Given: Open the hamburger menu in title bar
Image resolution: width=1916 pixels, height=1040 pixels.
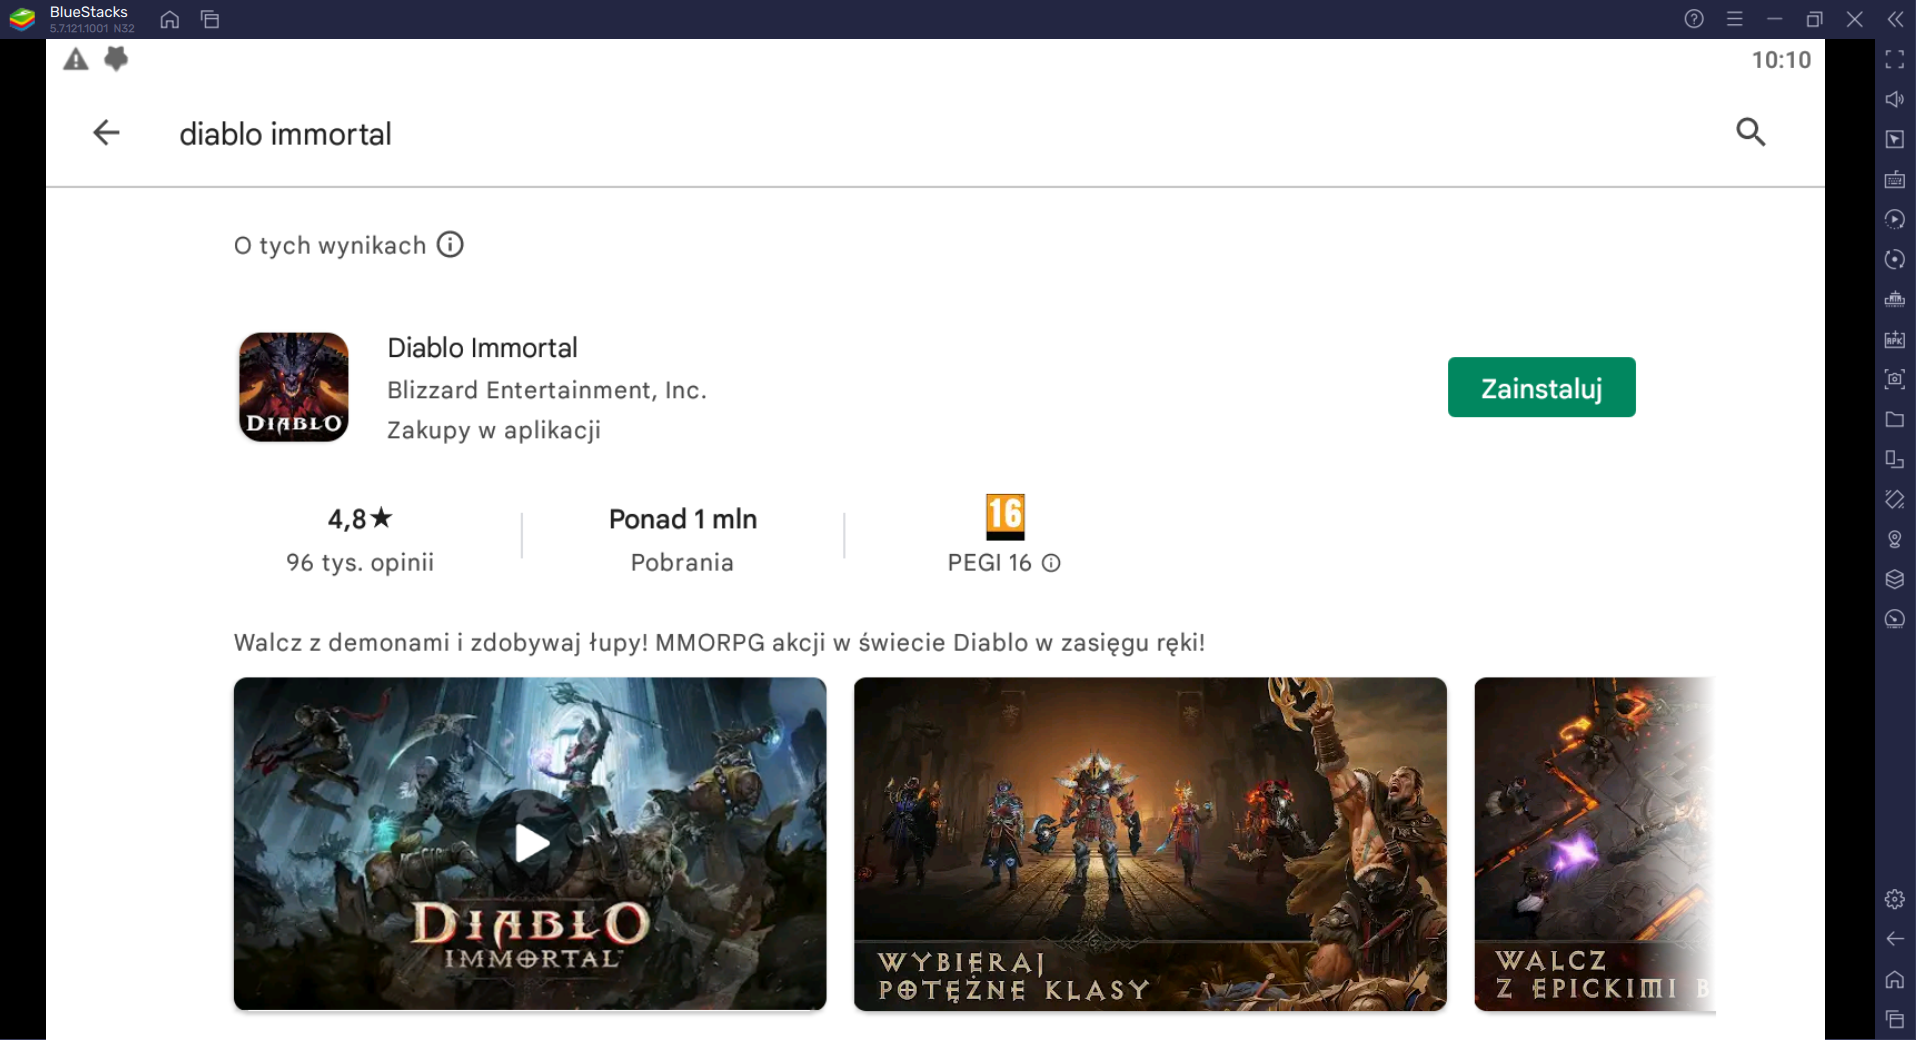Looking at the screenshot, I should click(1735, 19).
